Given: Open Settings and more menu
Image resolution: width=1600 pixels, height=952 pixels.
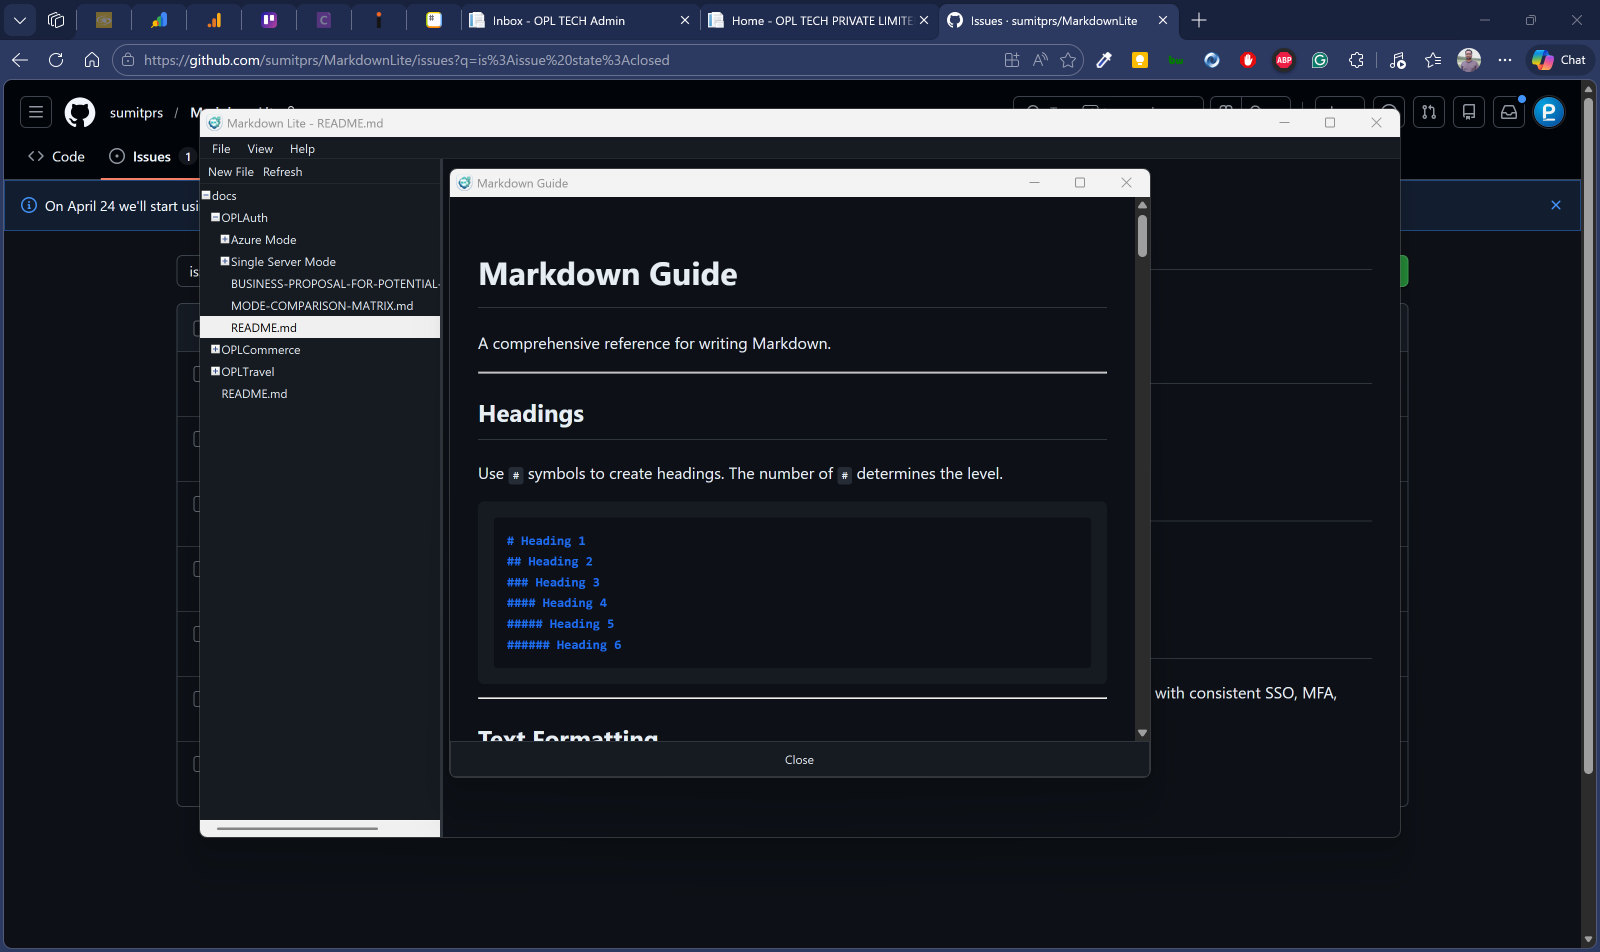Looking at the screenshot, I should [1505, 60].
